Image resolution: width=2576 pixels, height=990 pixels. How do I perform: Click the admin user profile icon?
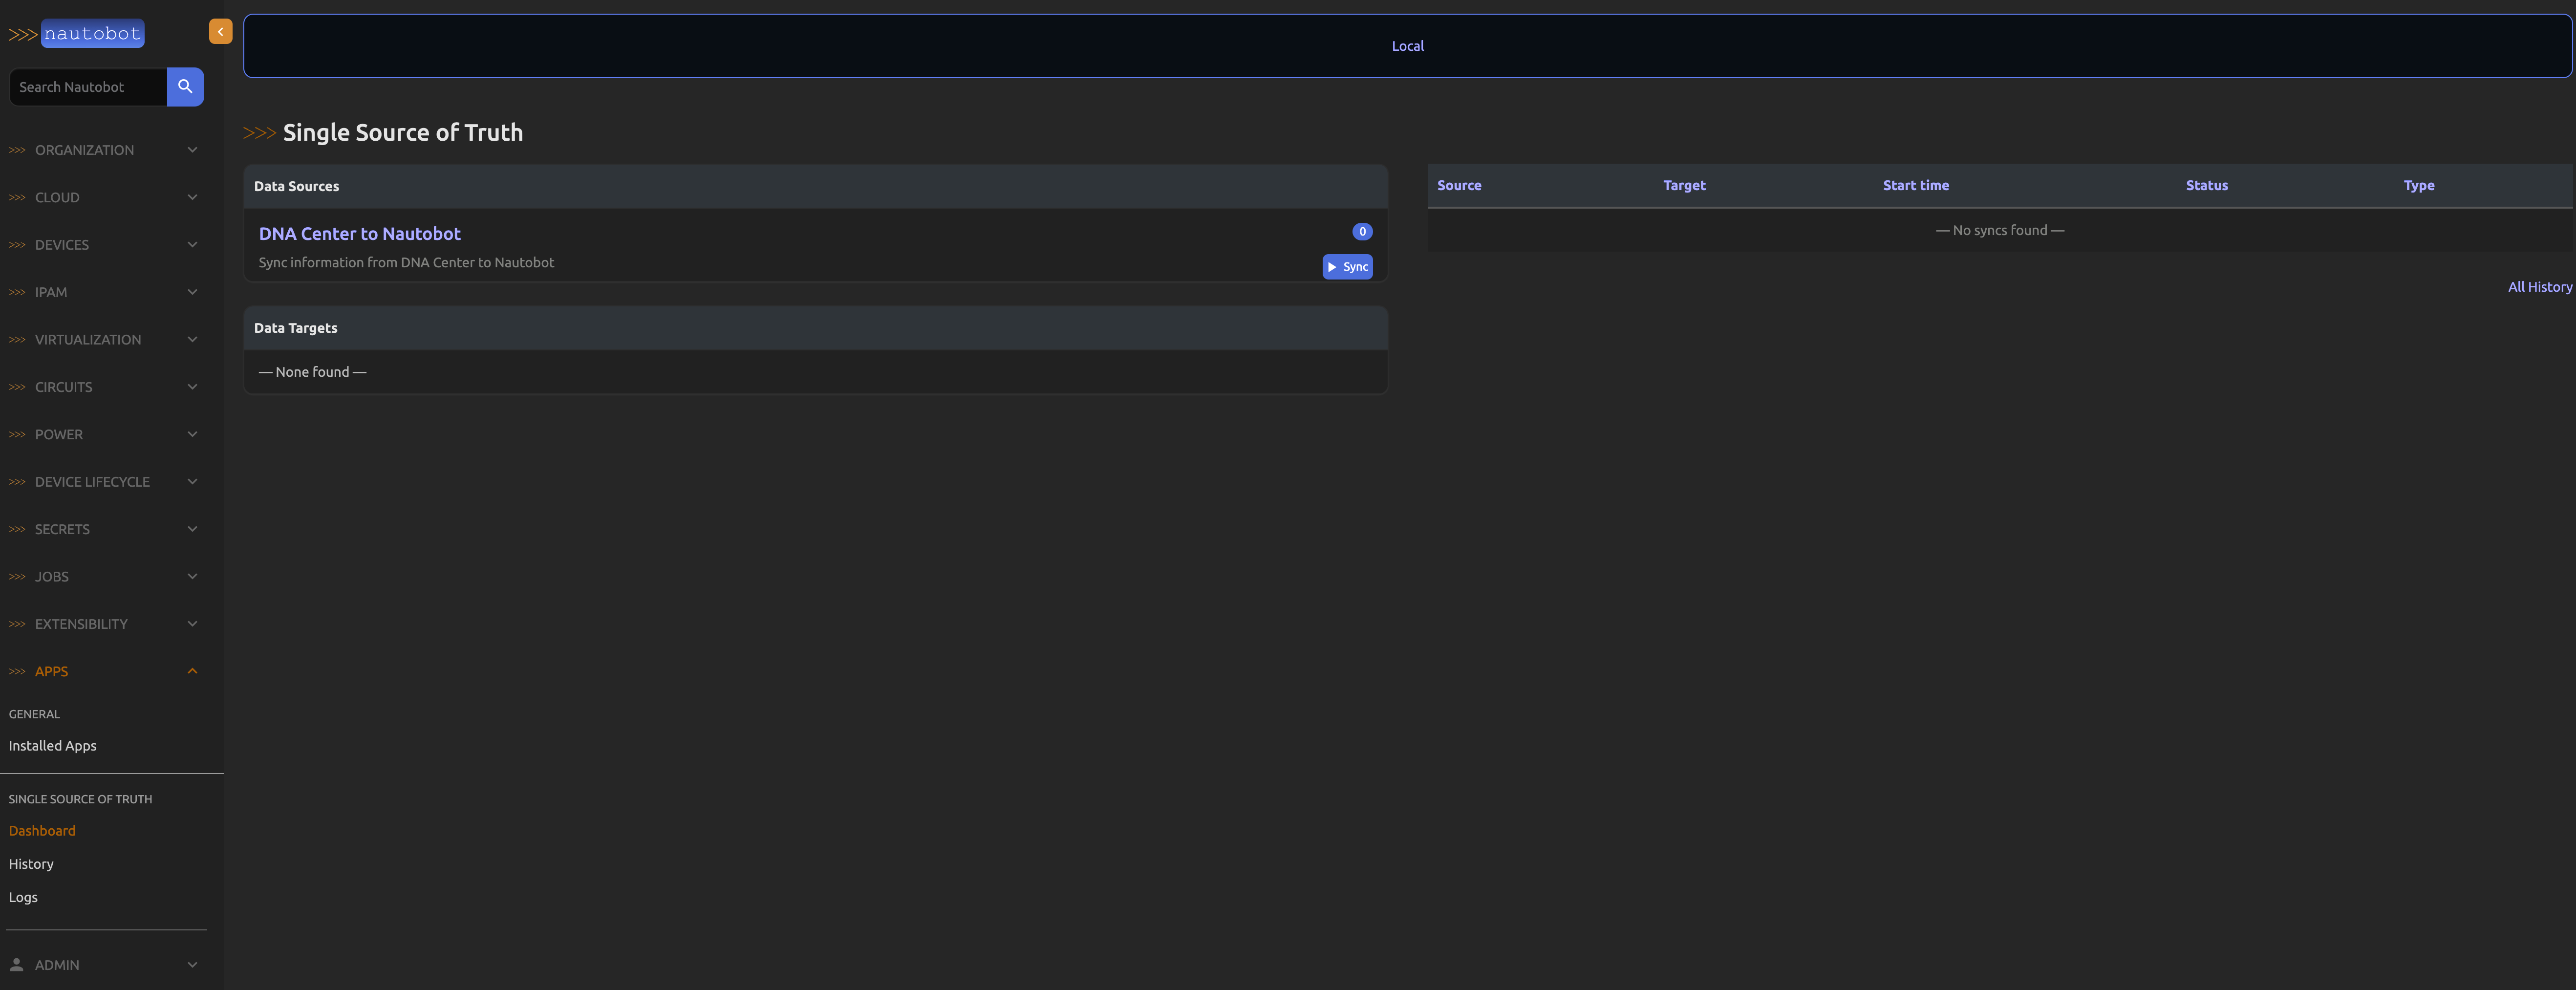(17, 964)
